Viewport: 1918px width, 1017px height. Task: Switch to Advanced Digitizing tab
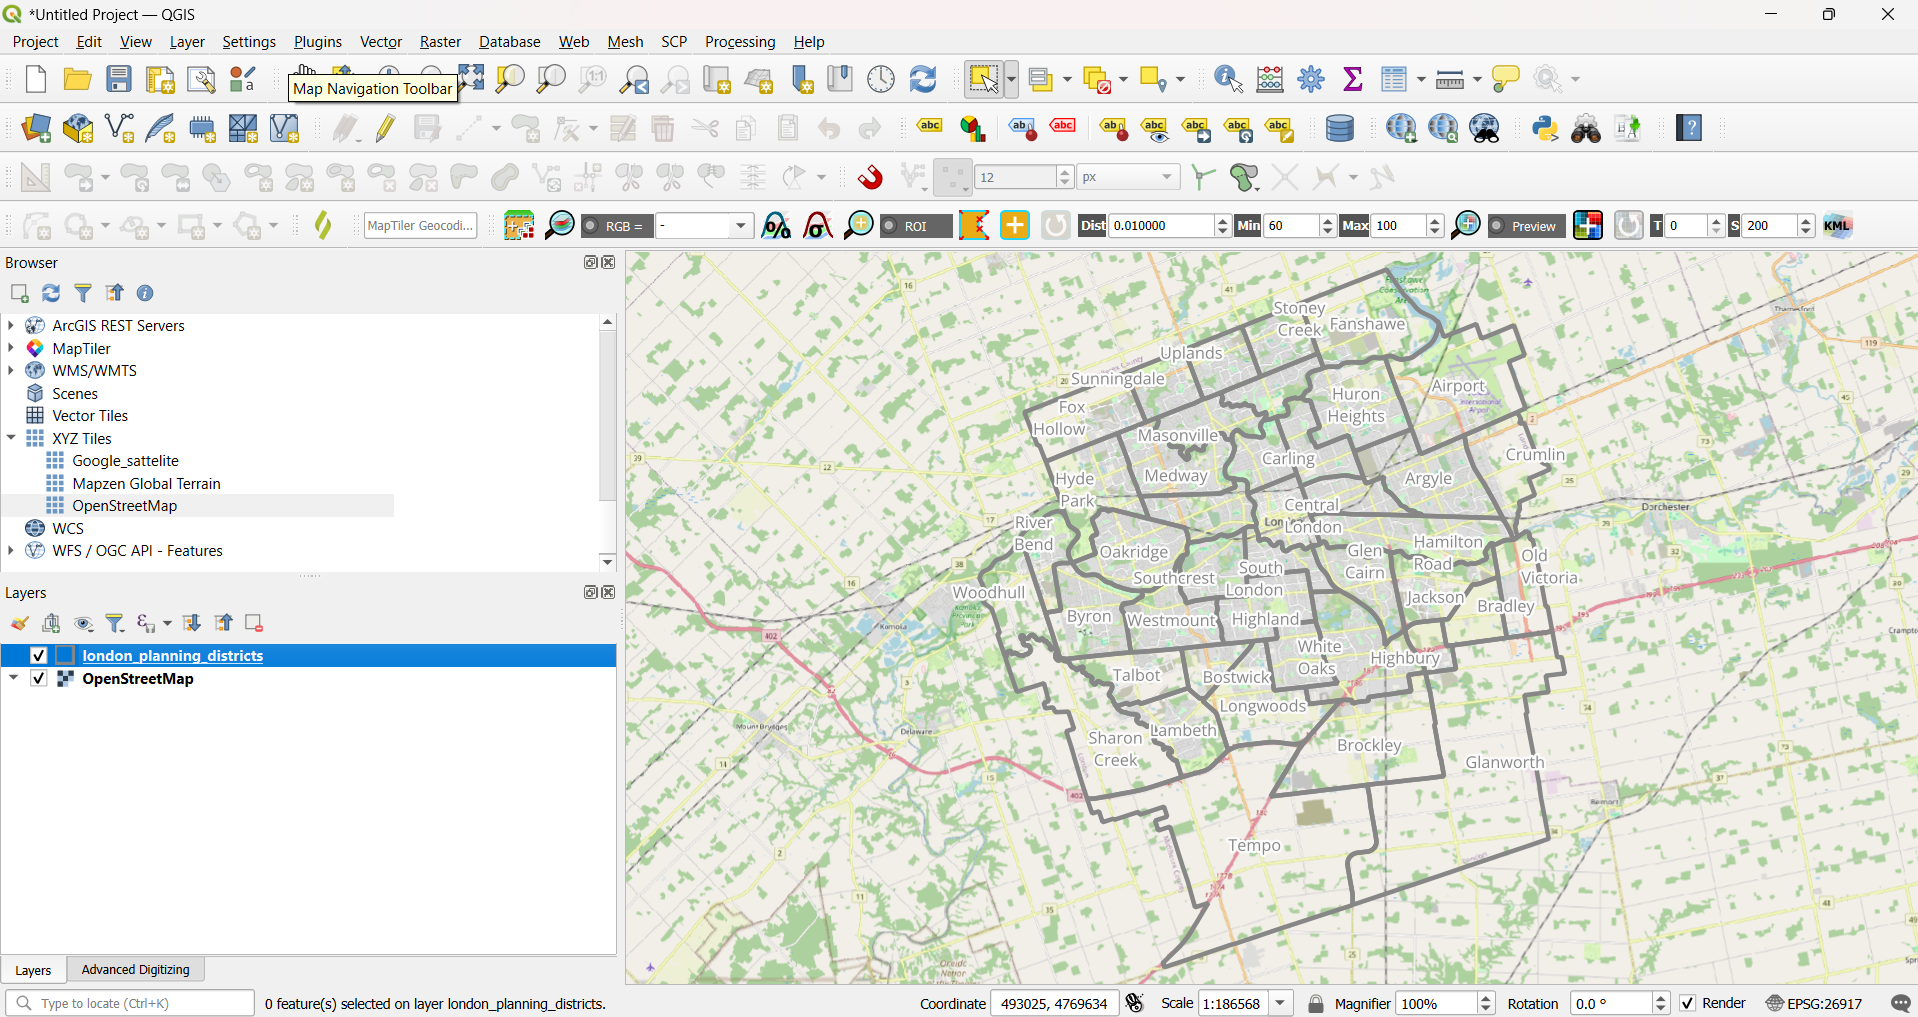135,970
